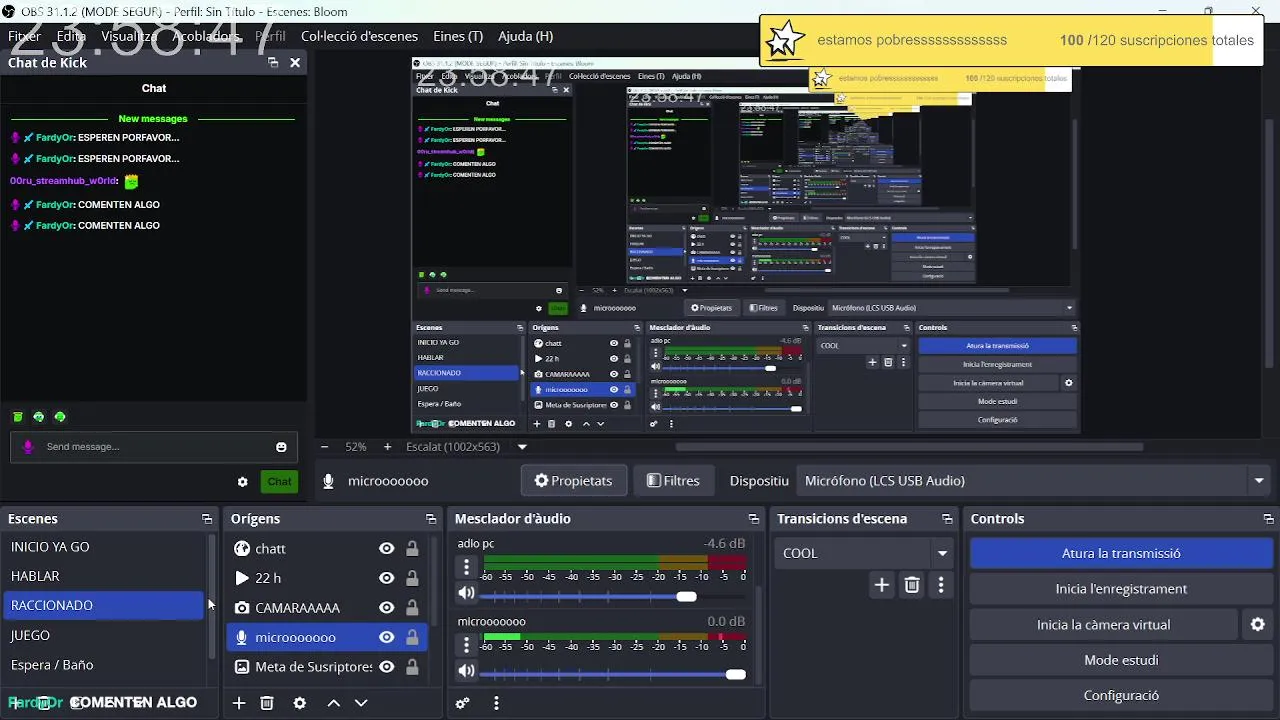Toggle visibility of chatt source

click(x=386, y=548)
